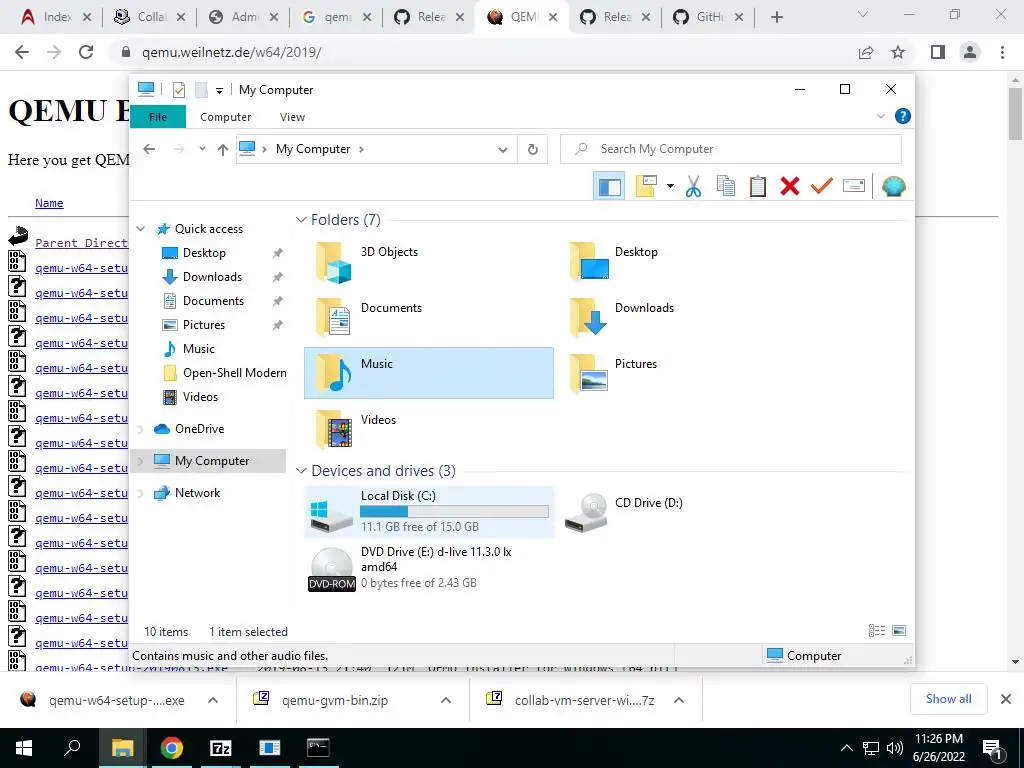This screenshot has width=1024, height=768.
Task: Select Pictures in navigation pane
Action: (x=203, y=325)
